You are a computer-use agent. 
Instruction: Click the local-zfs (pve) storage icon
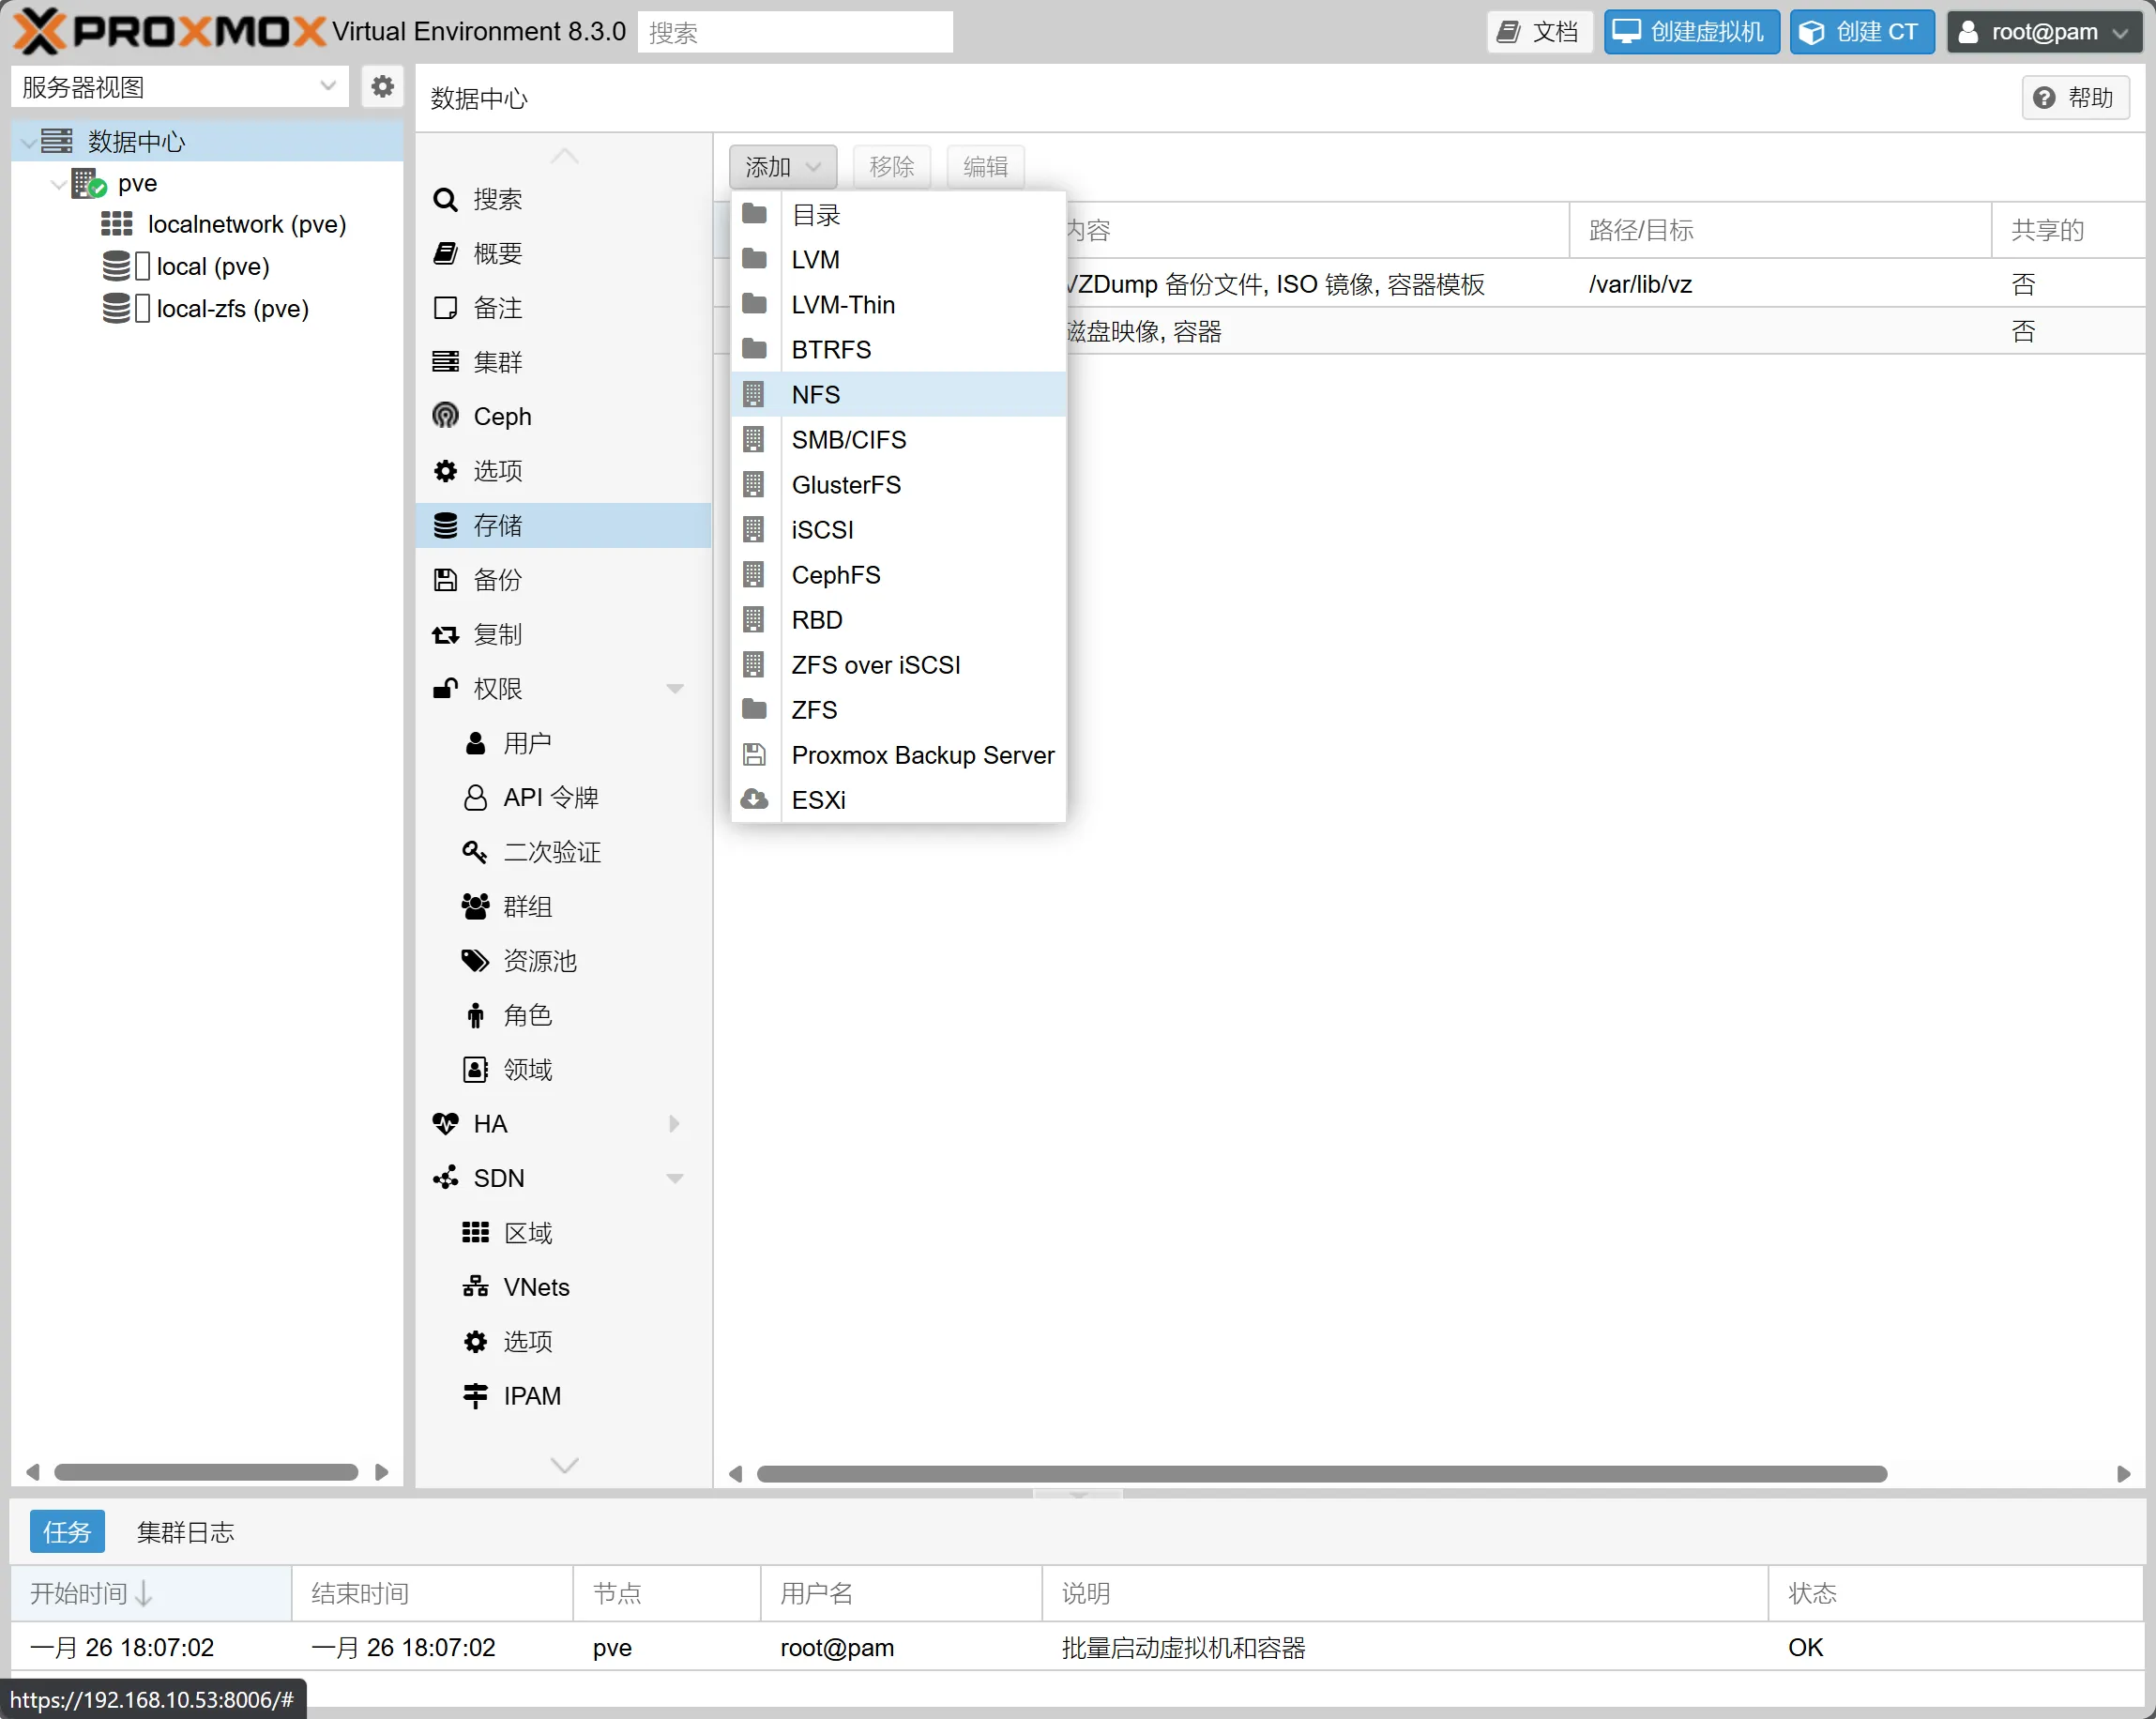point(117,308)
